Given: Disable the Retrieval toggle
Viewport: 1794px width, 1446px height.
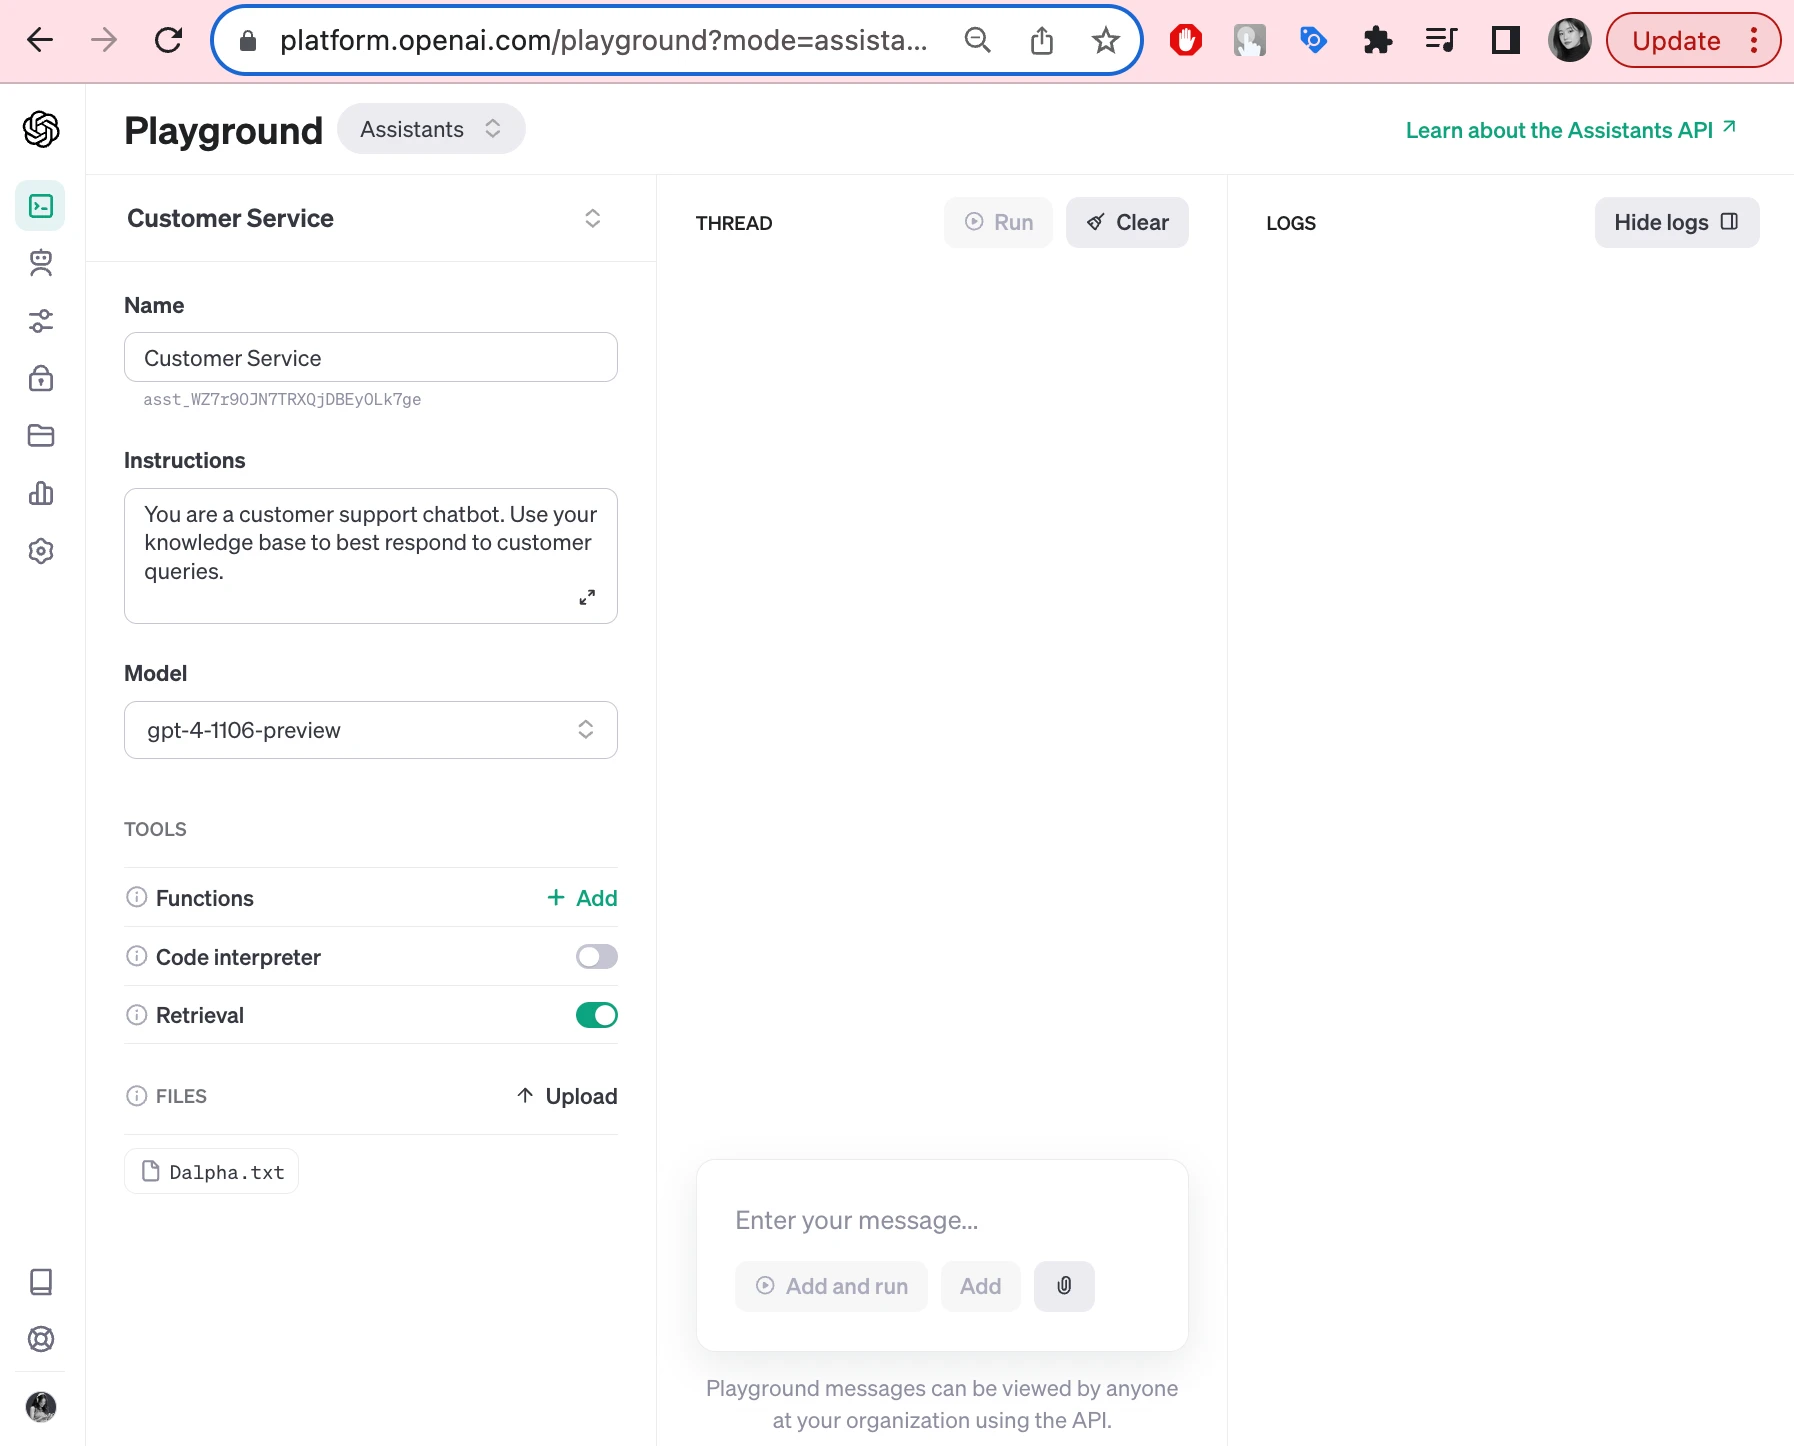Looking at the screenshot, I should pos(596,1015).
